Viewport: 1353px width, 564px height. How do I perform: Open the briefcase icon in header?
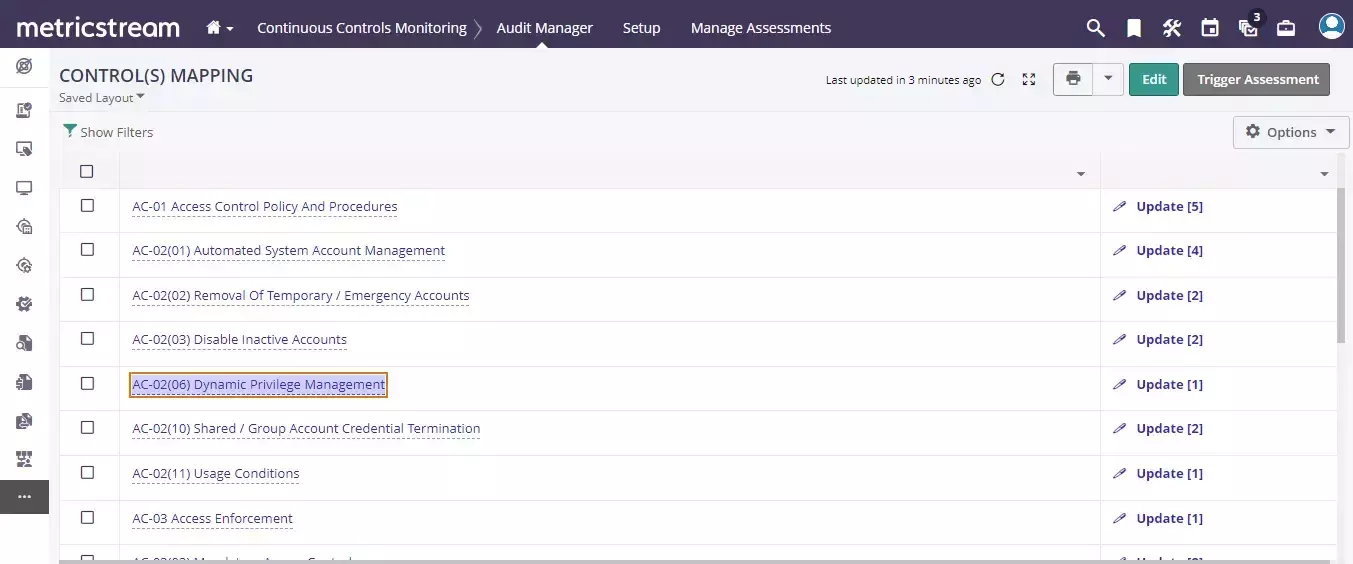coord(1286,28)
